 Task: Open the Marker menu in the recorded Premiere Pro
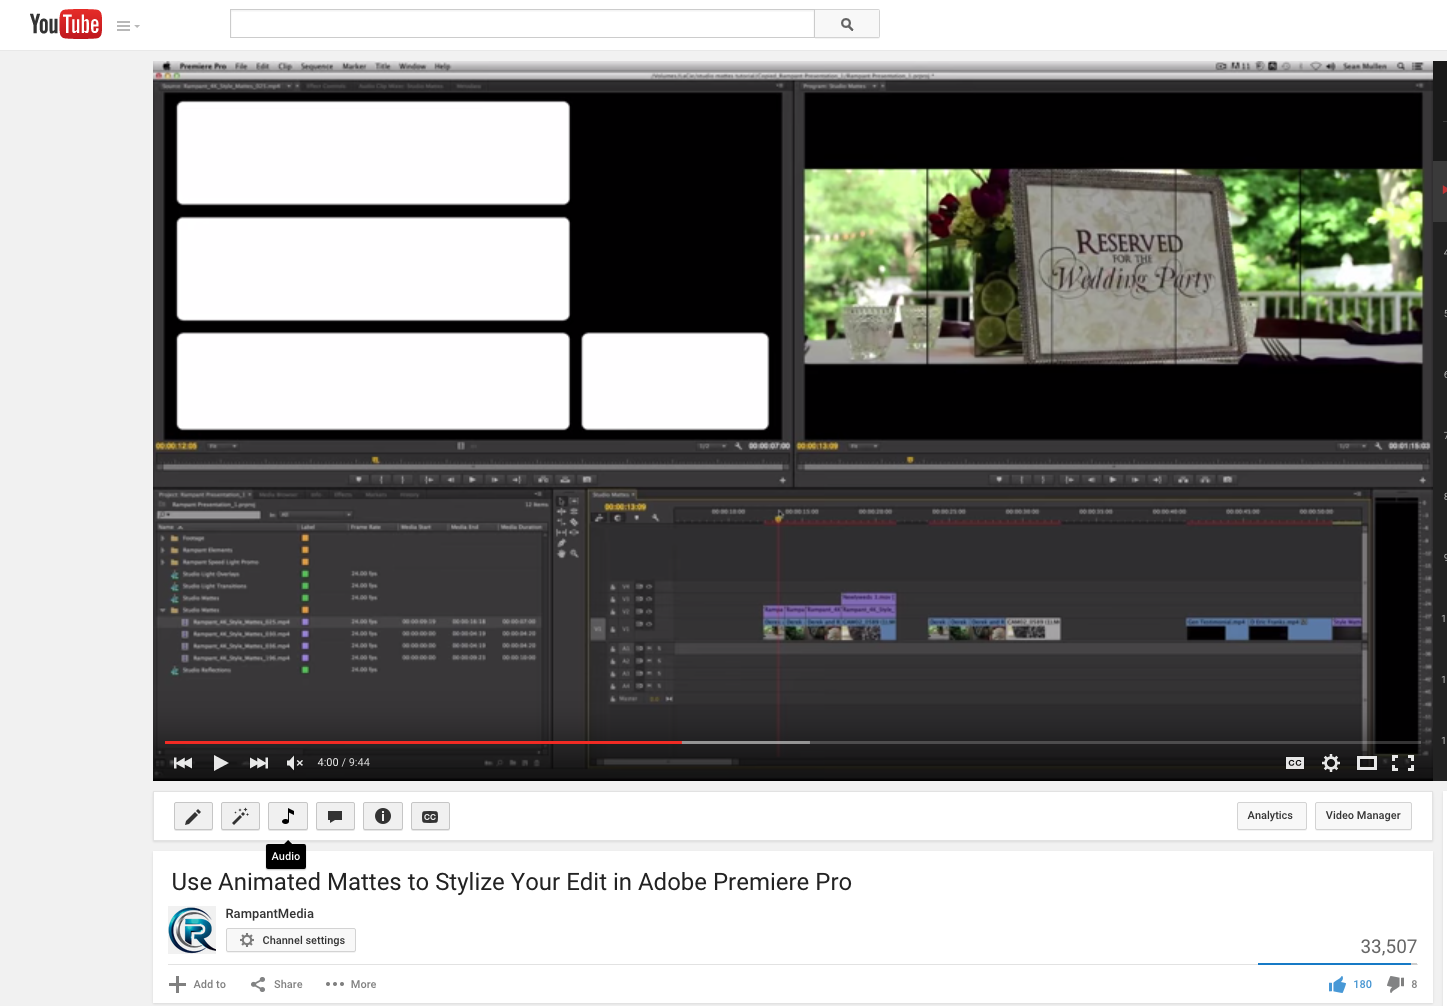(x=354, y=66)
